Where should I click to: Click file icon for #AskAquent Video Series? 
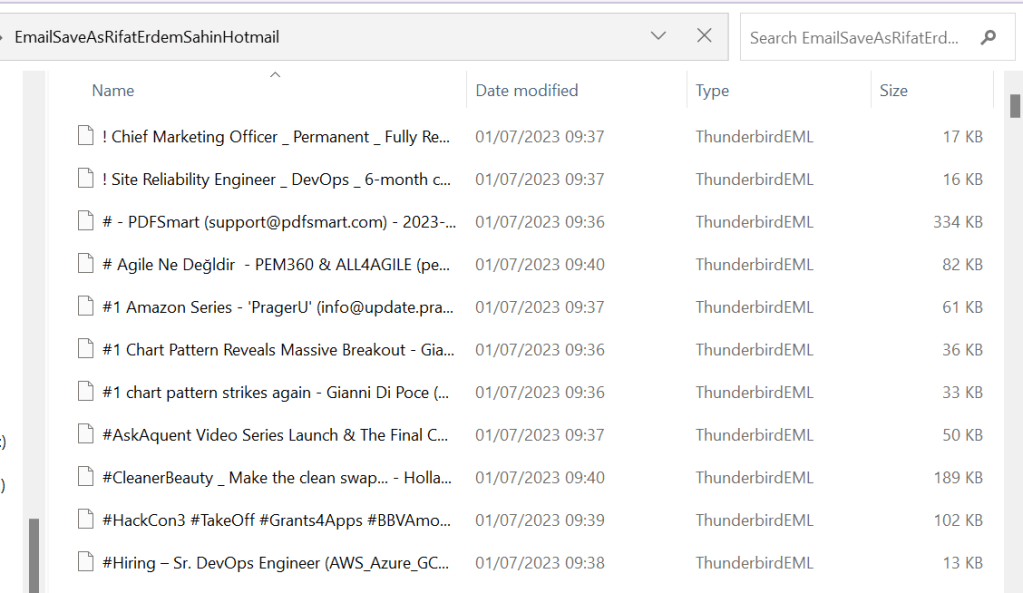(85, 434)
